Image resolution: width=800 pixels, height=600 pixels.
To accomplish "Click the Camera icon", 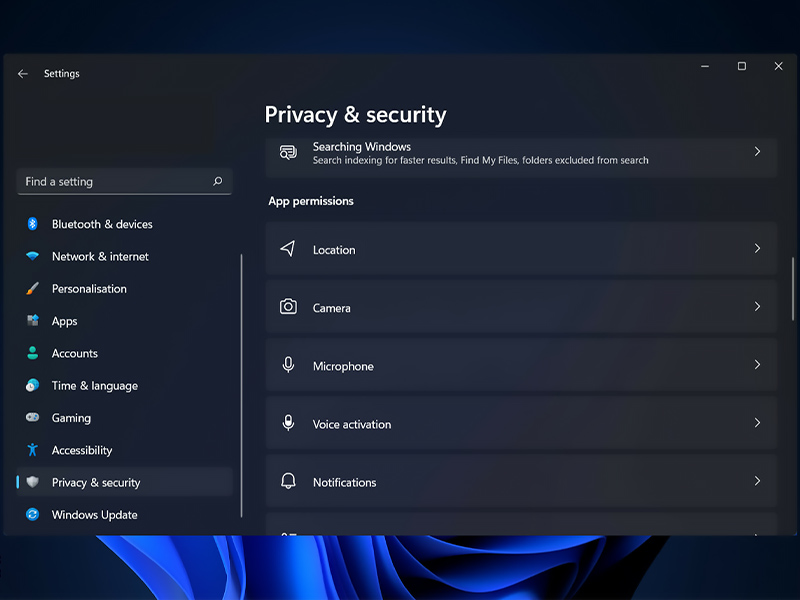I will pos(288,307).
